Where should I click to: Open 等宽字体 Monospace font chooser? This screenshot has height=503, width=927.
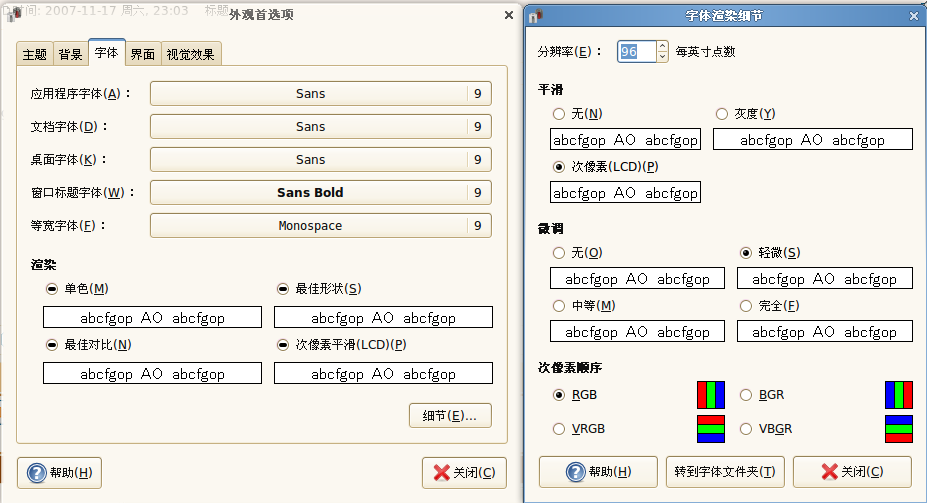click(321, 226)
